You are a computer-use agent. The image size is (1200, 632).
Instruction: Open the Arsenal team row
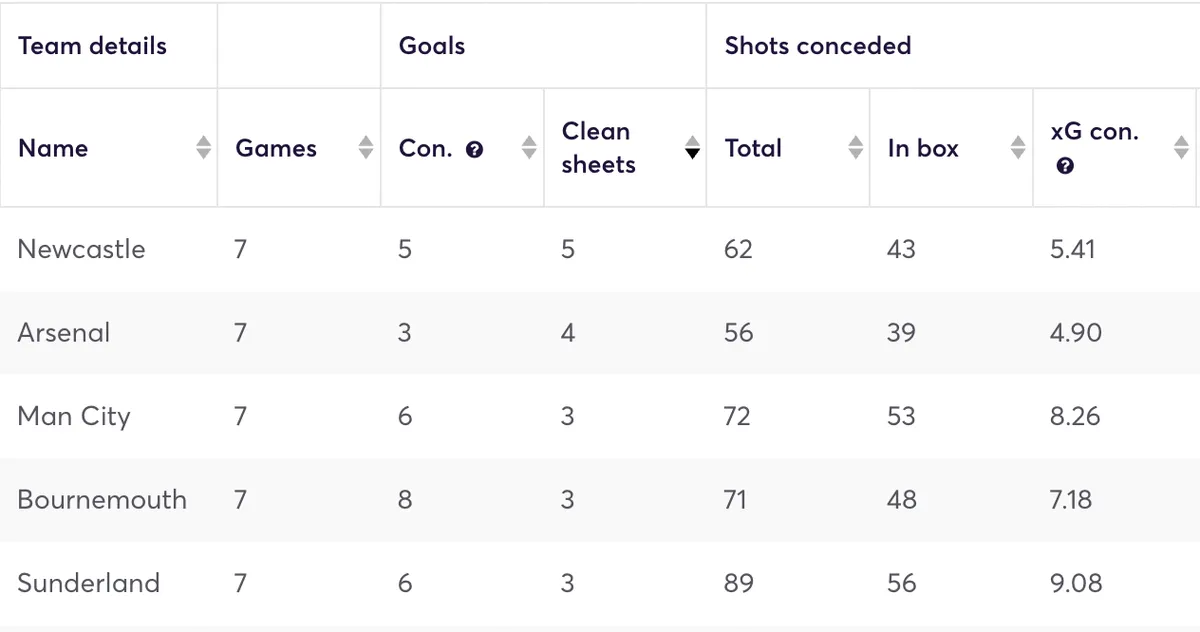[x=64, y=333]
